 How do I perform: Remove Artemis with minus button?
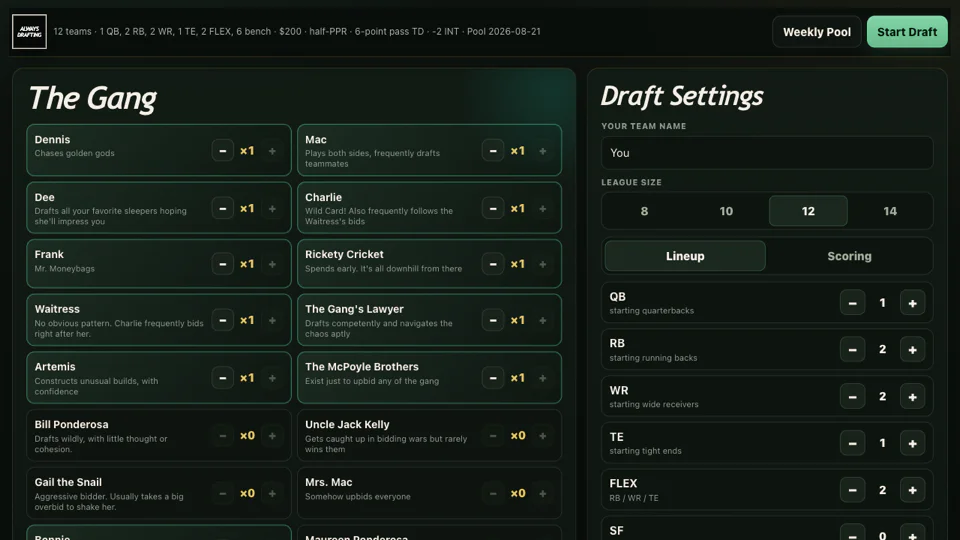tap(223, 378)
